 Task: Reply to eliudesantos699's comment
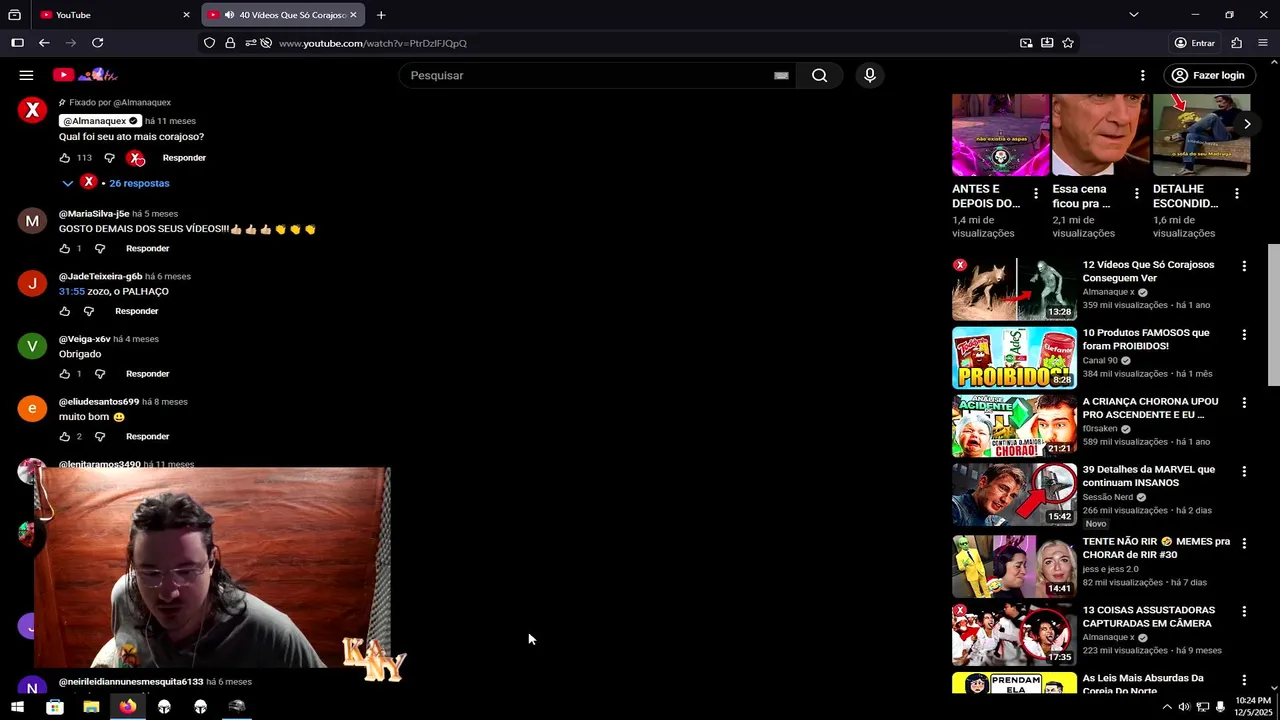tap(147, 437)
